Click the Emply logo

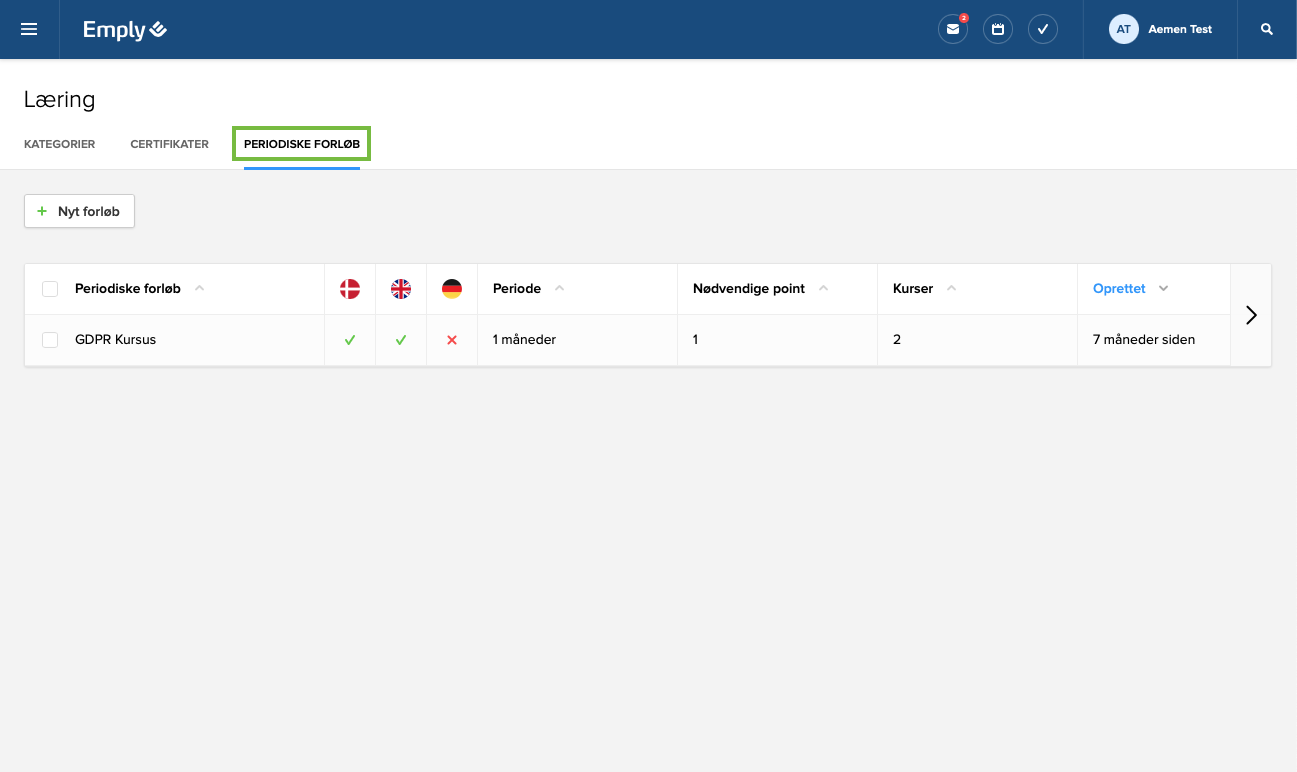125,30
